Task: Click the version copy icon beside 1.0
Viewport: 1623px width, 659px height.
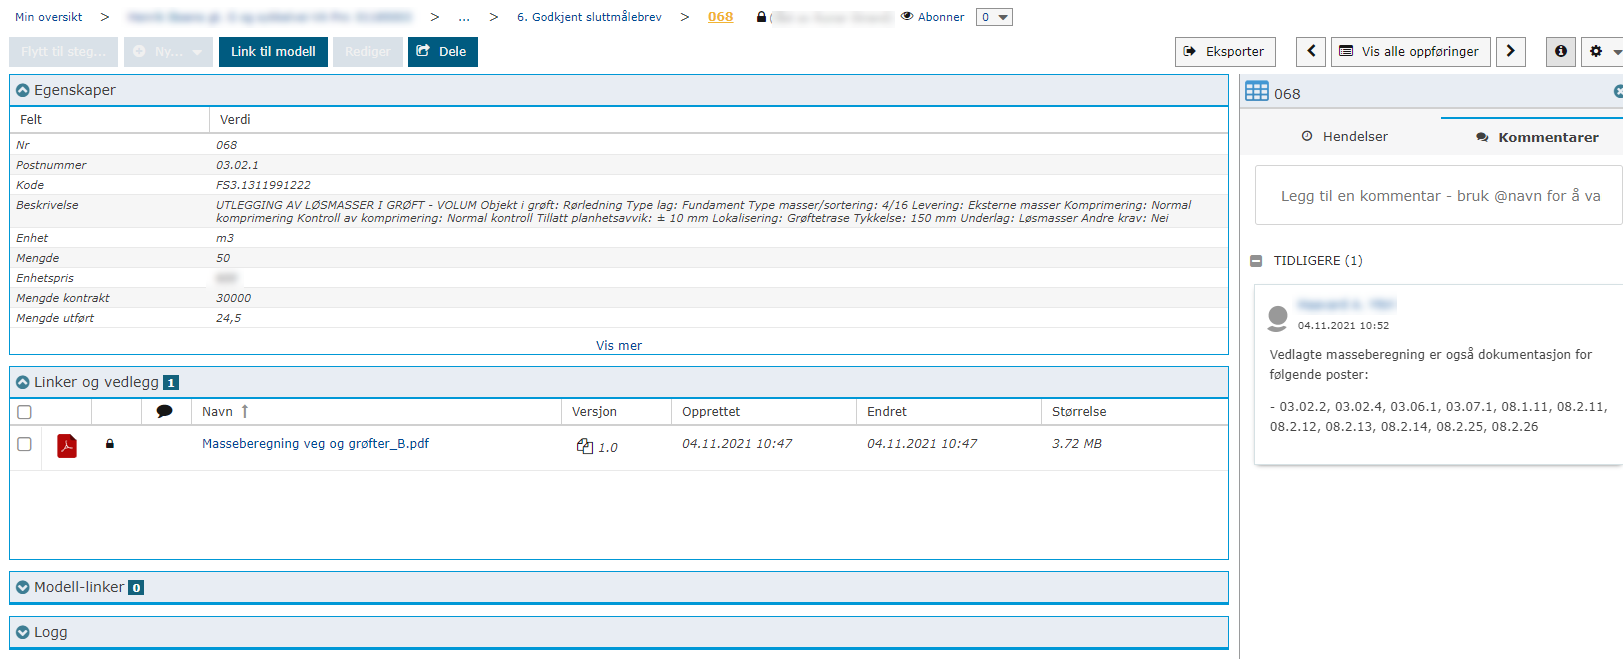Action: pos(585,447)
